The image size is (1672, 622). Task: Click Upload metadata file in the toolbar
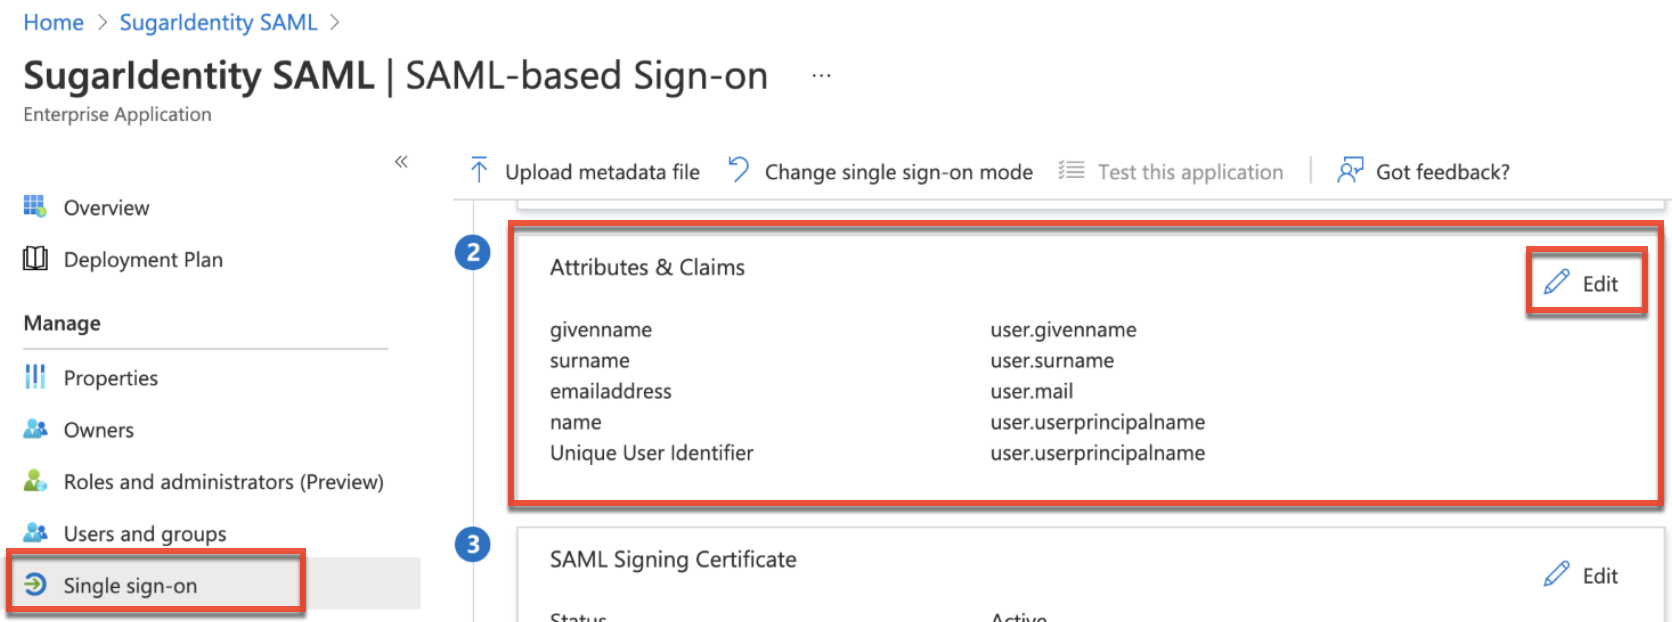tap(603, 171)
